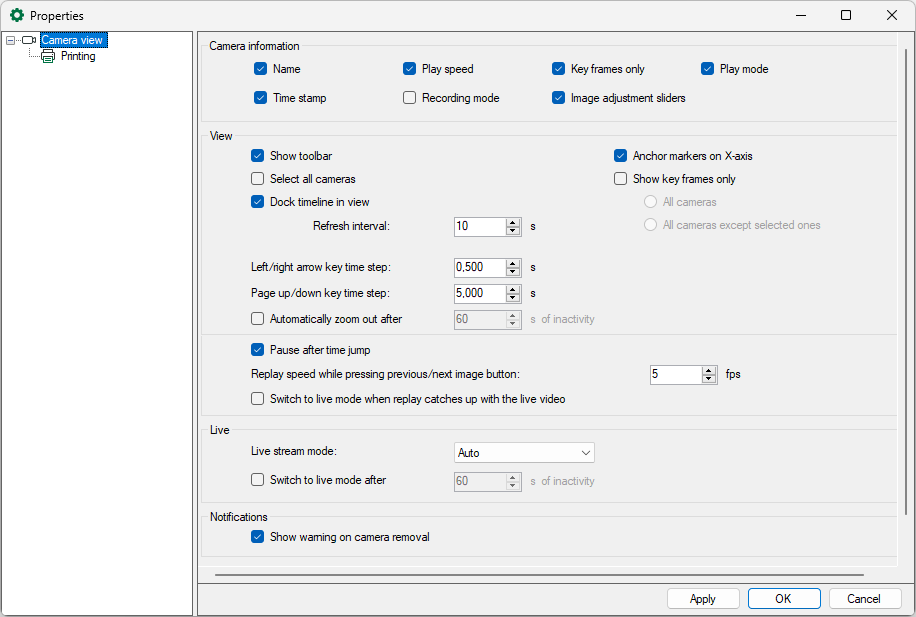Viewport: 916px width, 617px height.
Task: Click the Properties gear icon in title bar
Action: (16, 16)
